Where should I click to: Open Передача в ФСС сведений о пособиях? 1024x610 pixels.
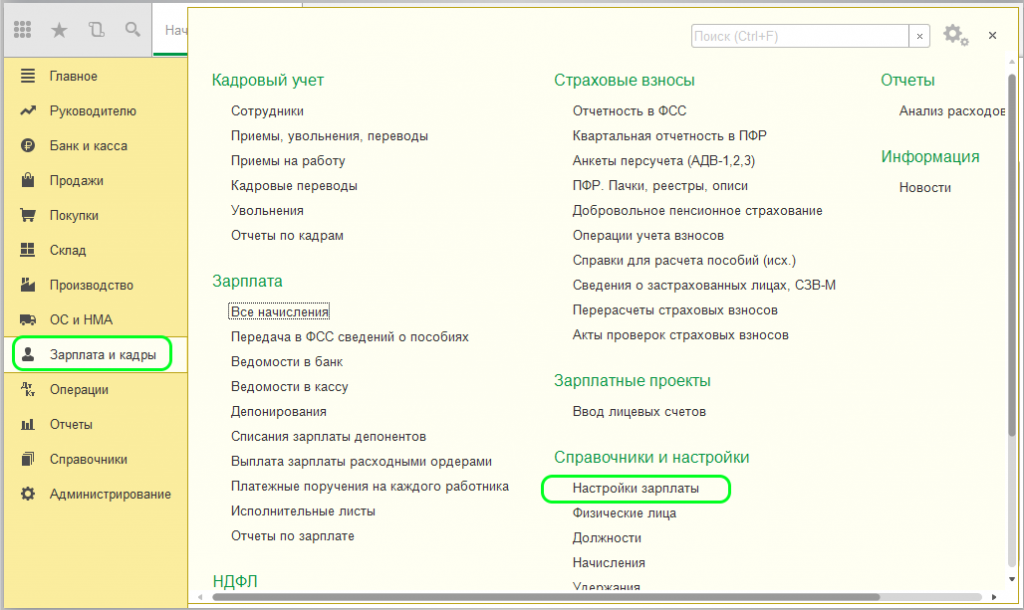pyautogui.click(x=349, y=336)
